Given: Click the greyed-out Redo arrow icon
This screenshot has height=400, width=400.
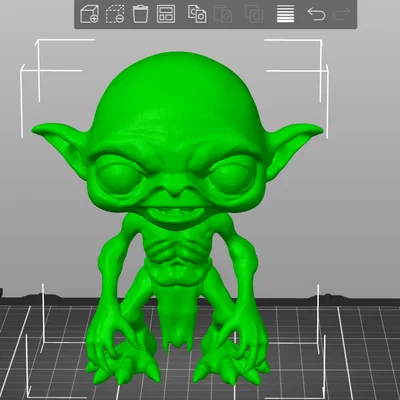Looking at the screenshot, I should [342, 13].
